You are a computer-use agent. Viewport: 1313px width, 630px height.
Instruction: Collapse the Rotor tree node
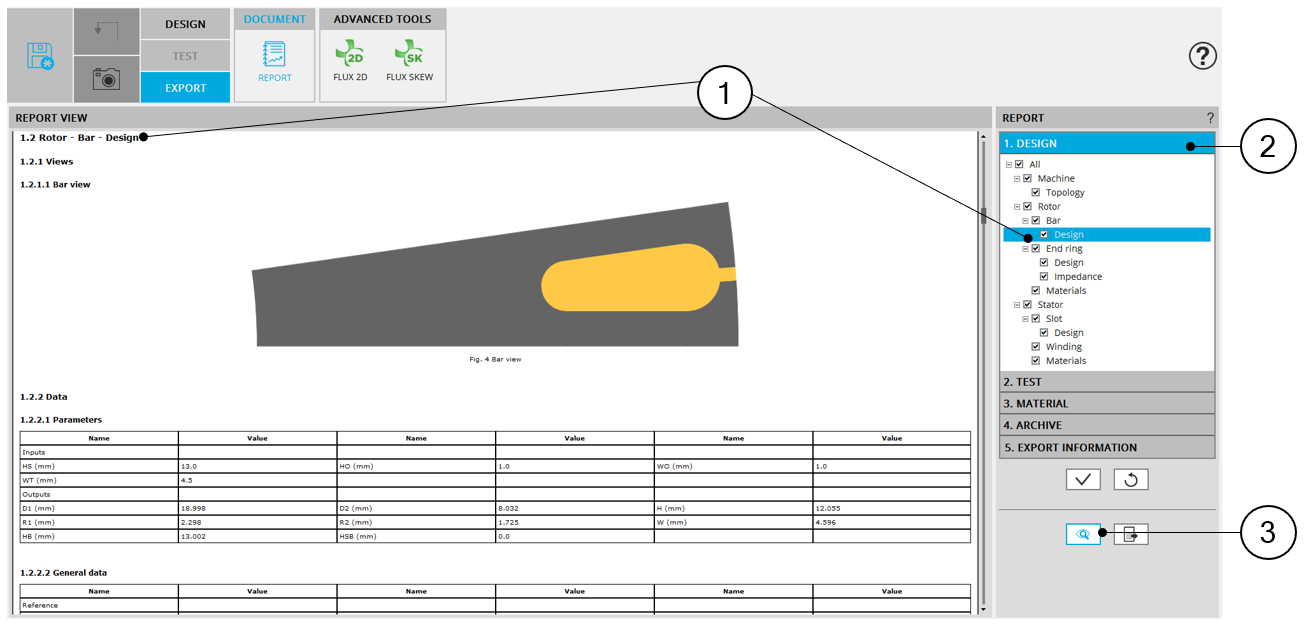pyautogui.click(x=1017, y=207)
